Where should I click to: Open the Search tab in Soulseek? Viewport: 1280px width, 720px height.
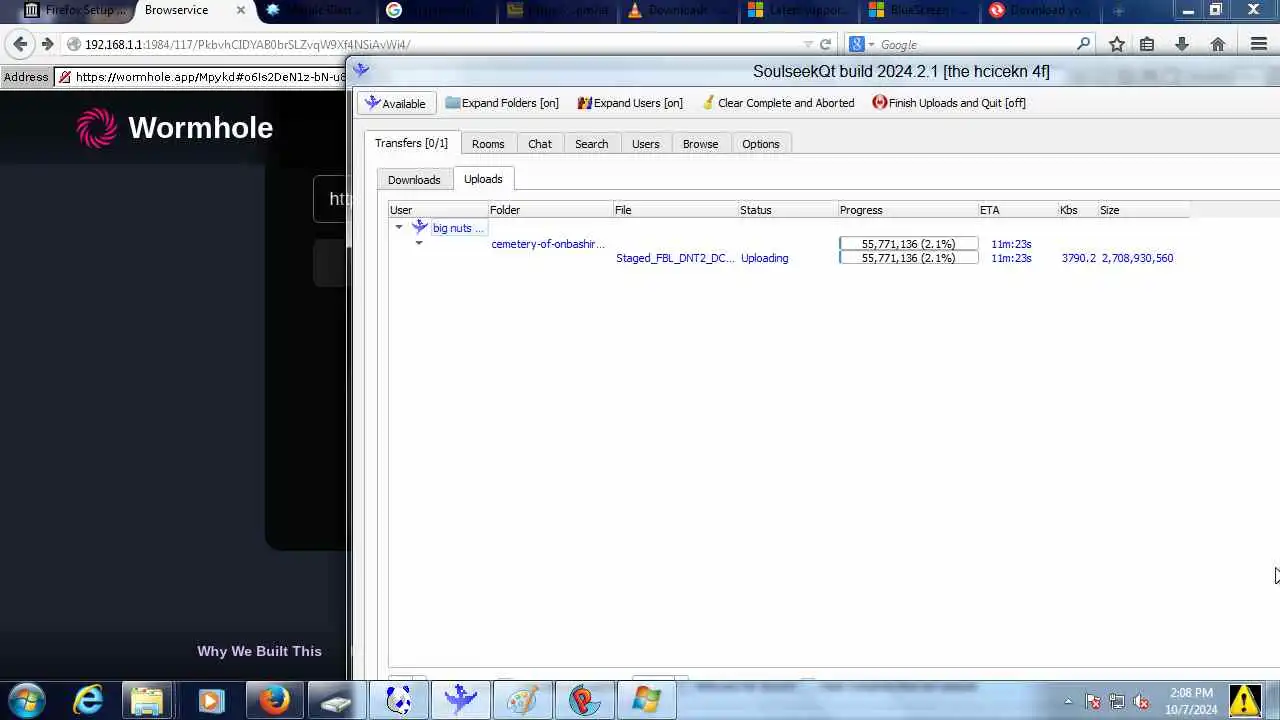click(591, 144)
